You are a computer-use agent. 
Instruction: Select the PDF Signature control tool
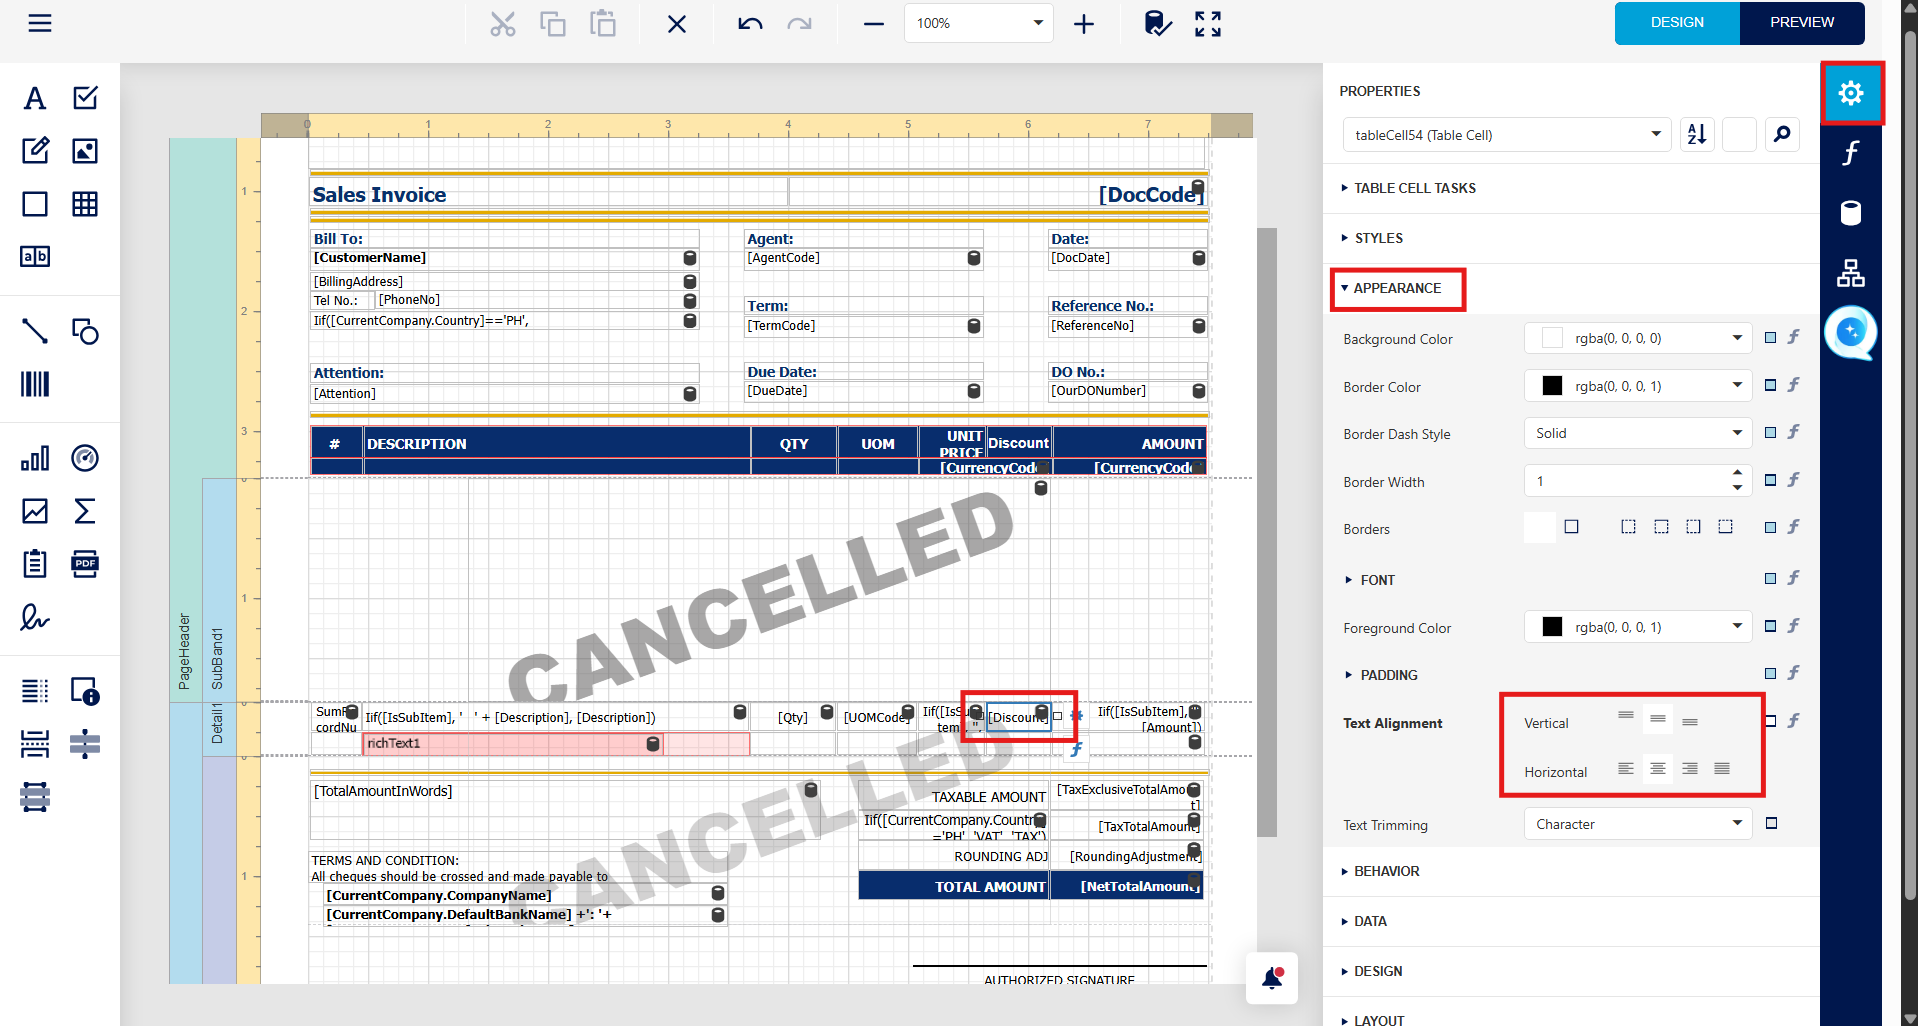35,617
